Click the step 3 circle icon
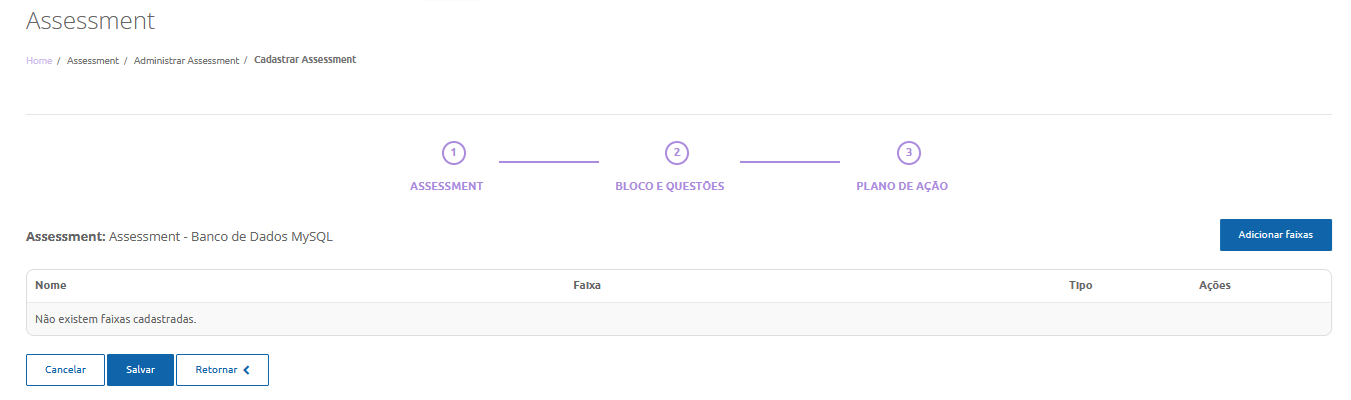Viewport: 1351px width, 400px height. (908, 153)
